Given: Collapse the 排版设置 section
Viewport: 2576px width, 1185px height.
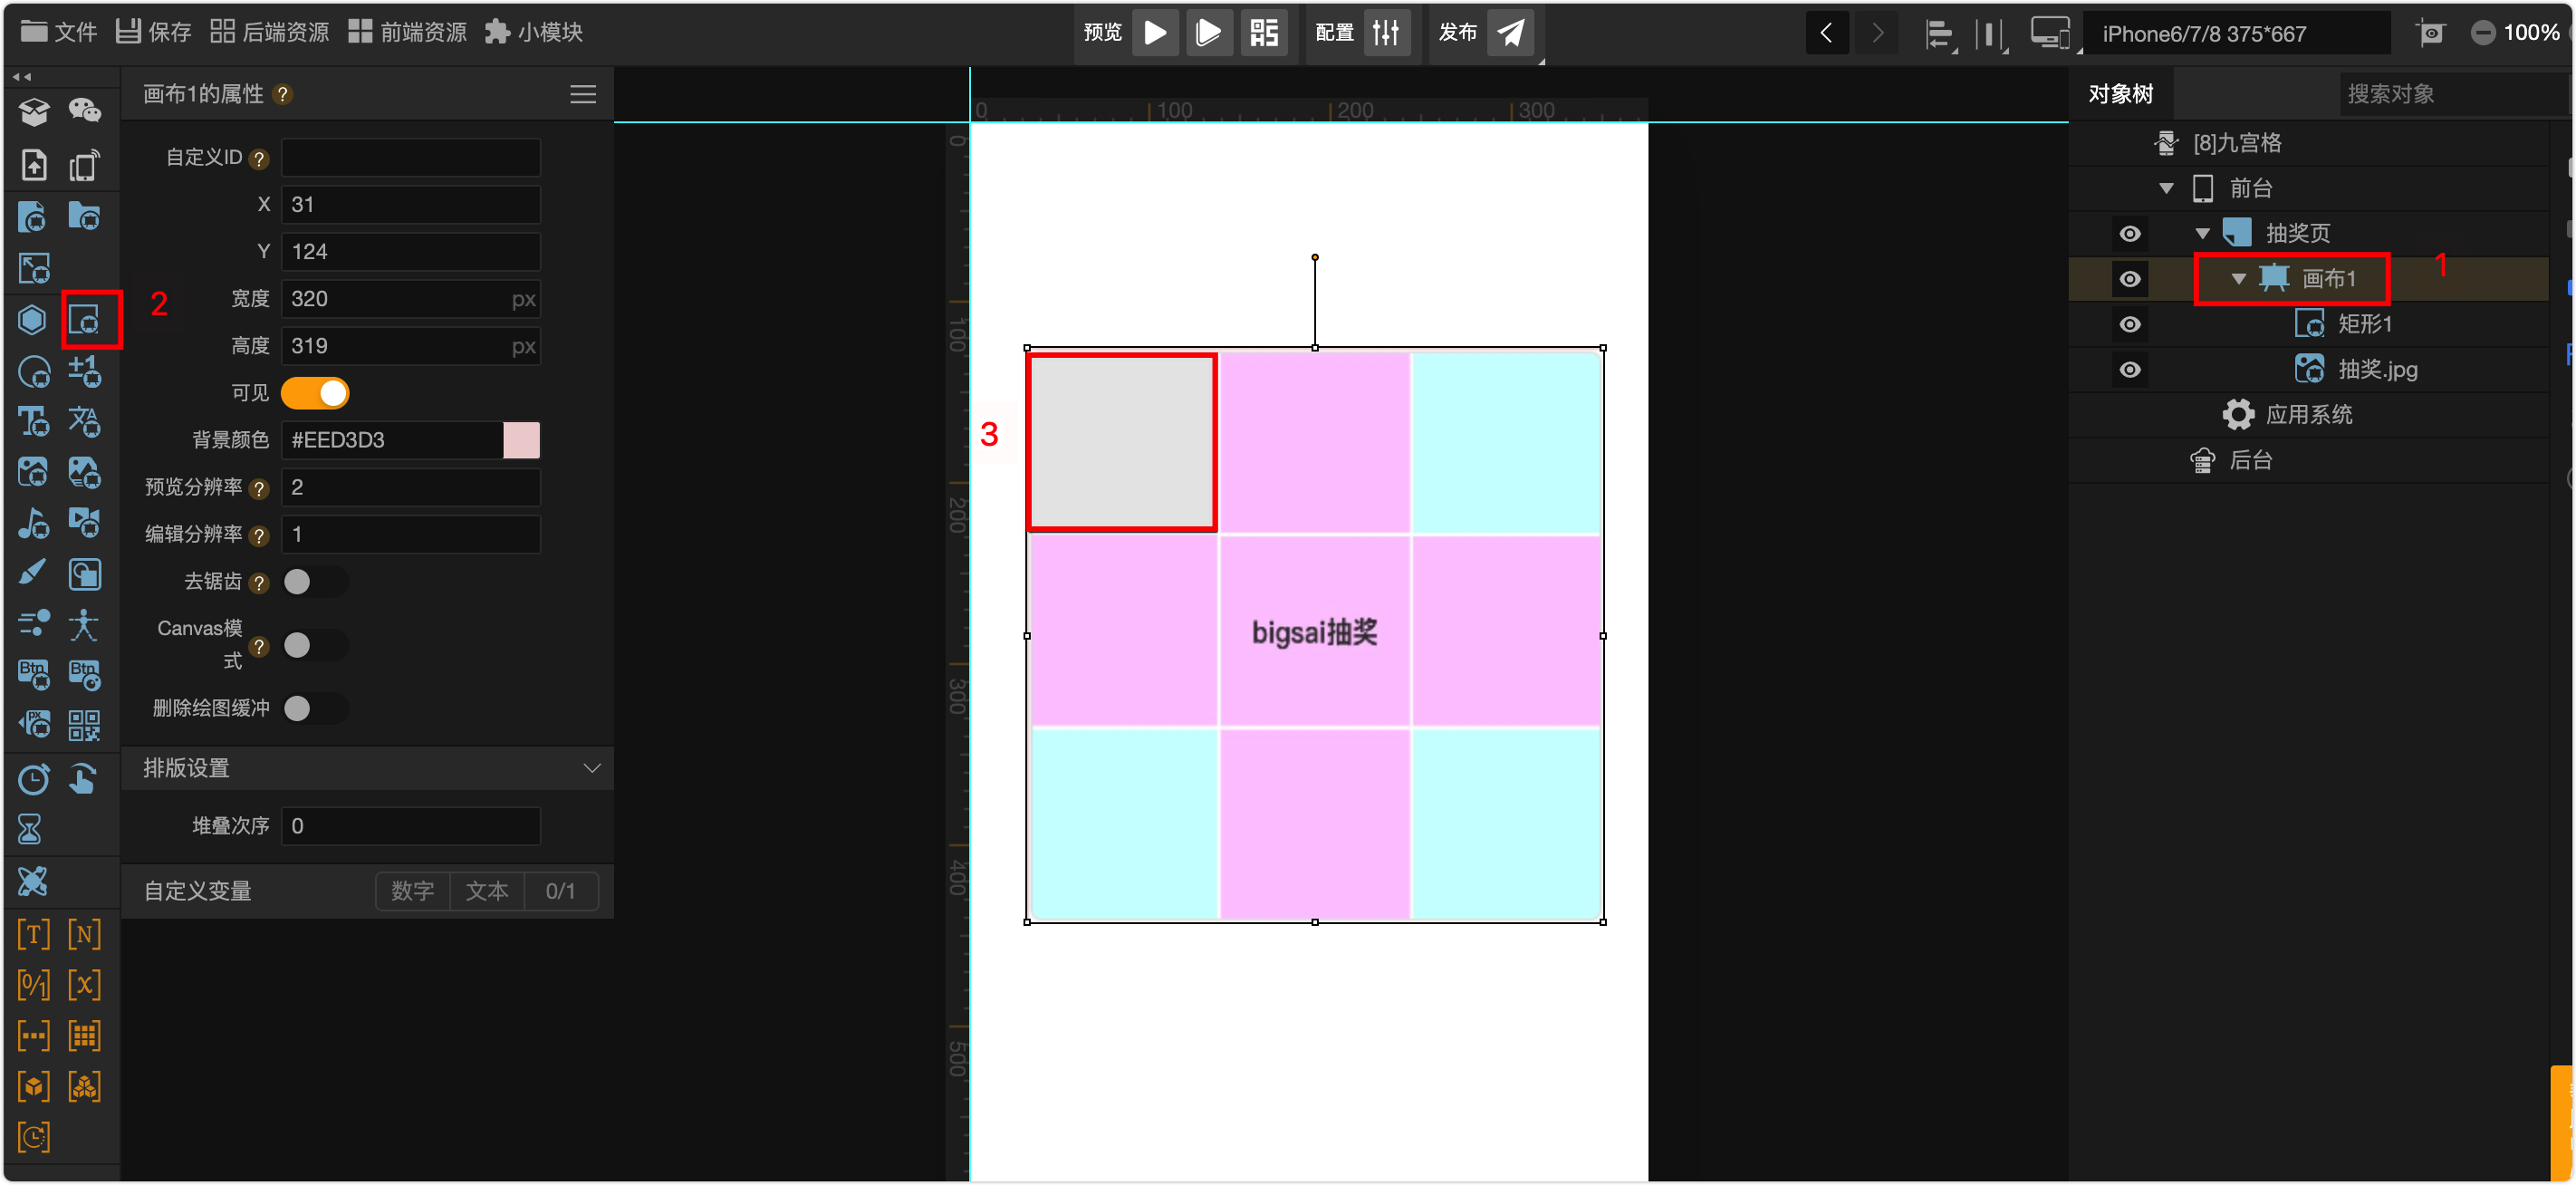Looking at the screenshot, I should (x=591, y=768).
